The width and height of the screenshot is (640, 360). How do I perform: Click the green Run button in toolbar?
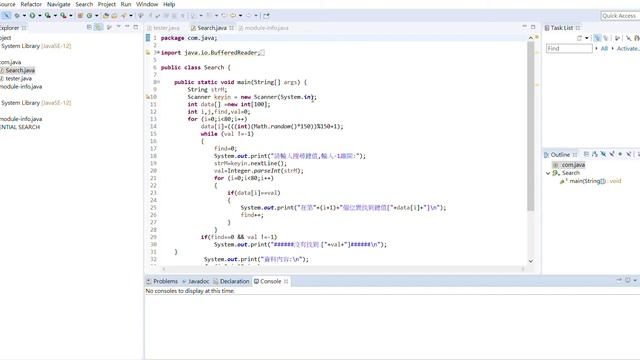(32, 16)
